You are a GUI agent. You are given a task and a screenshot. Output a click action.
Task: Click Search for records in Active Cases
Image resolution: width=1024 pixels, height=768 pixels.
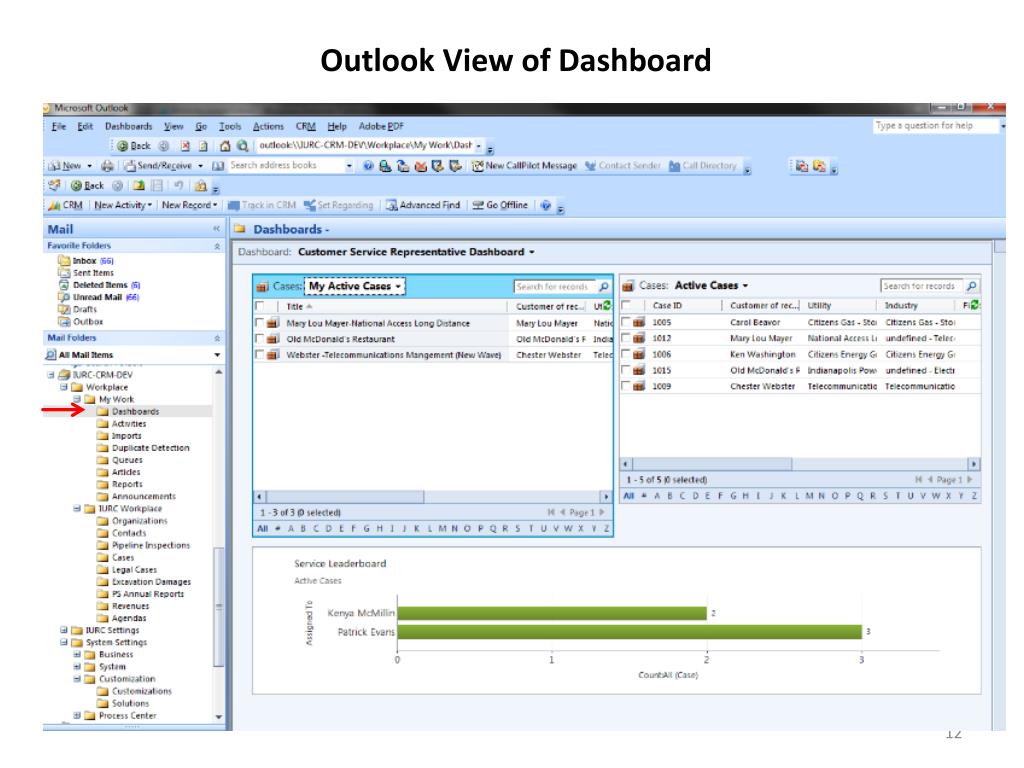coord(922,286)
